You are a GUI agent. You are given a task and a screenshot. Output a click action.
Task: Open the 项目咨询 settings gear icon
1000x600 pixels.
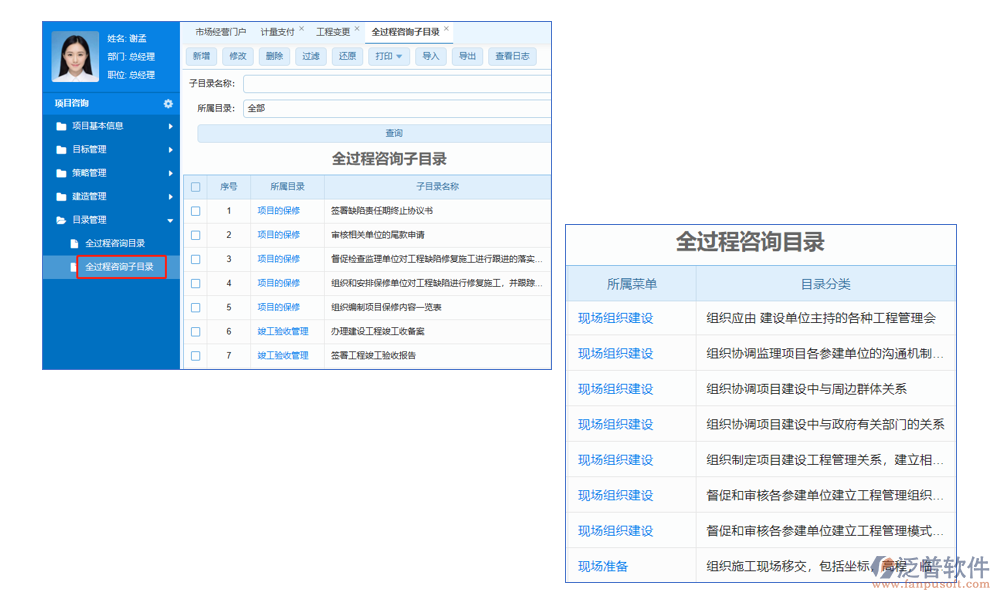click(x=168, y=103)
